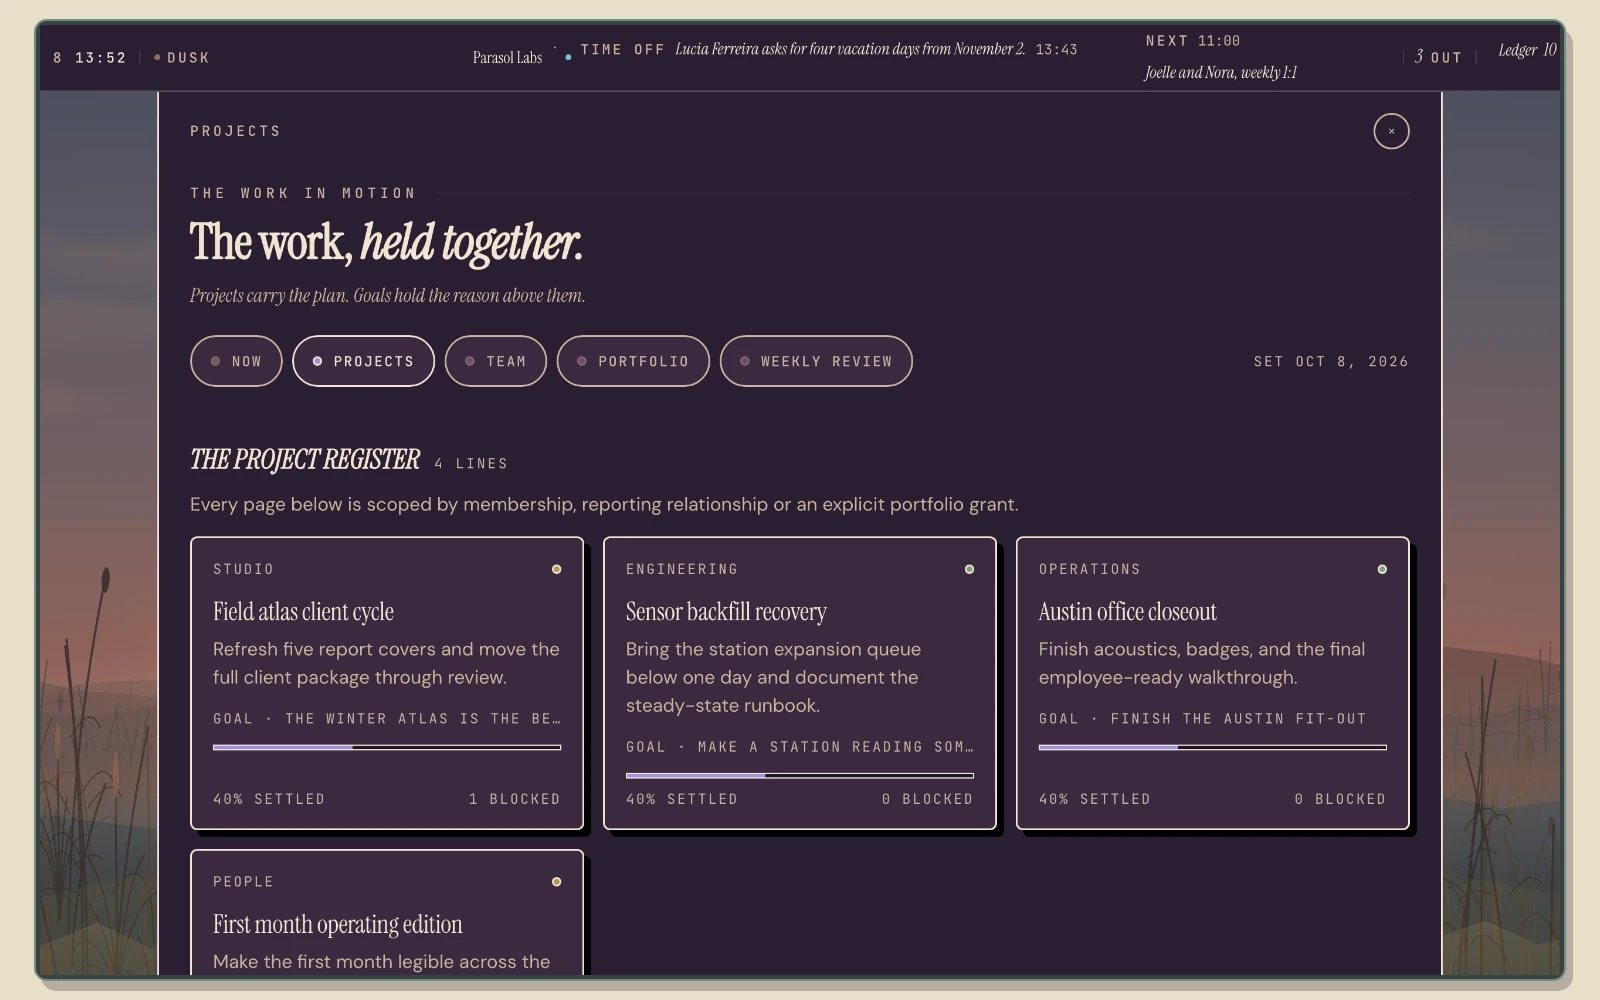The height and width of the screenshot is (1000, 1600).
Task: Open the Portfolio tab
Action: click(x=633, y=361)
